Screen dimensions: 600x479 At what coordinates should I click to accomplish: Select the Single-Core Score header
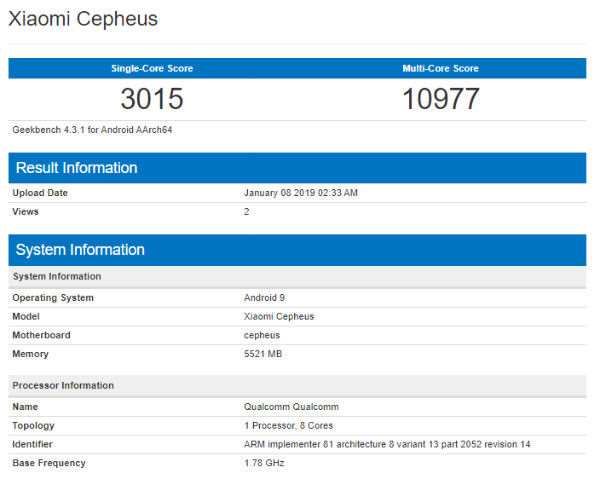(x=152, y=68)
